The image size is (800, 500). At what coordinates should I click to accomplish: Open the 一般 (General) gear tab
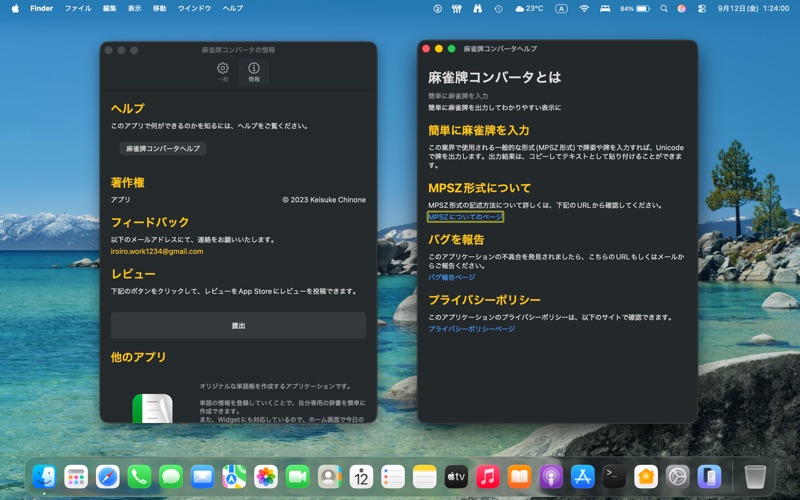223,72
